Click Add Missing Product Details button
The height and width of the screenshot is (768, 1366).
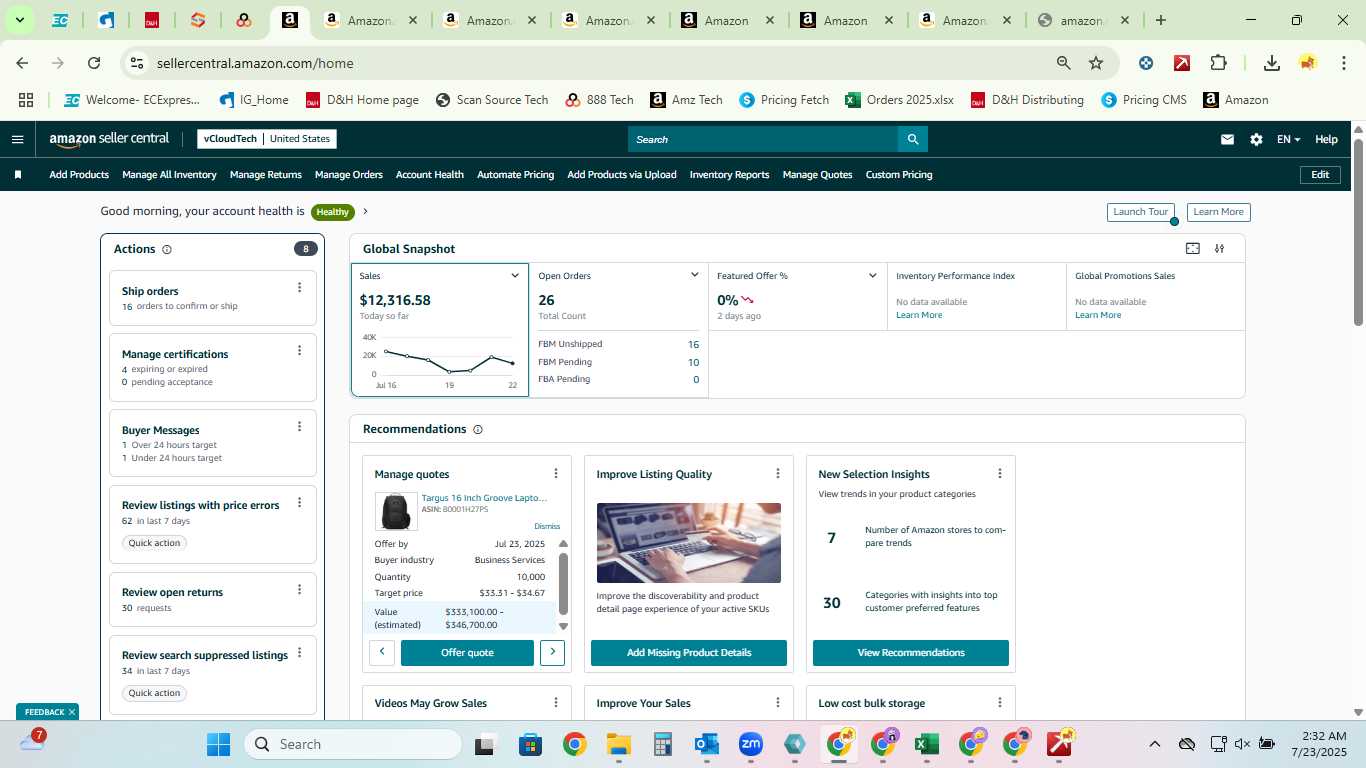click(689, 653)
